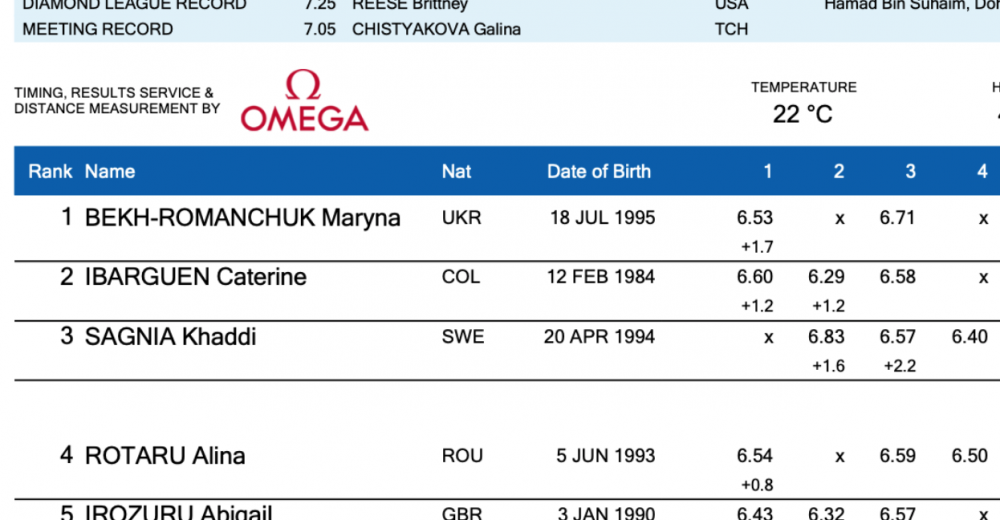Click athlete name IBARGUEN Caterine
The image size is (1000, 520).
[196, 277]
